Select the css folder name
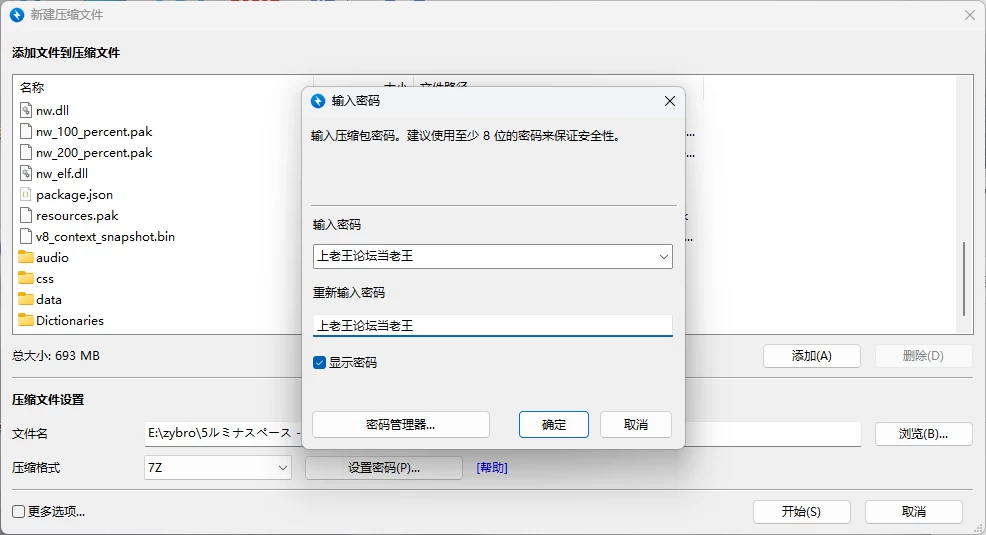Screen dimensions: 986x535 point(45,278)
